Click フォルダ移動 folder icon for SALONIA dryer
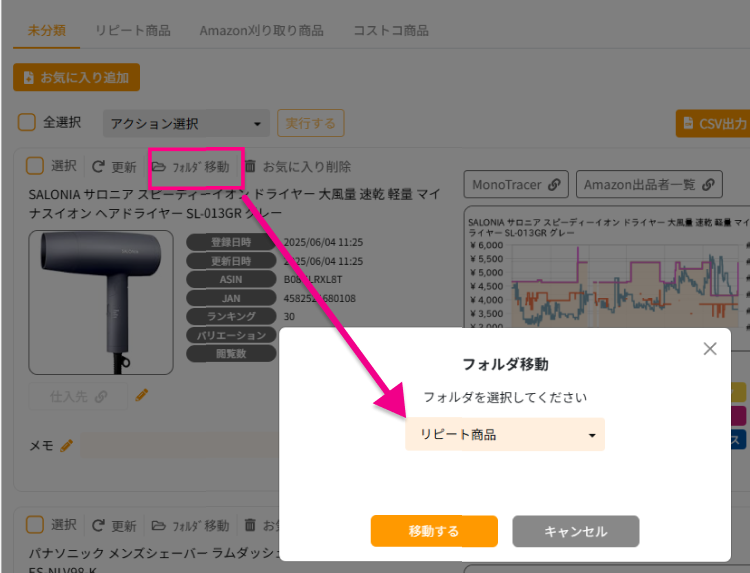This screenshot has height=573, width=750. pos(158,166)
